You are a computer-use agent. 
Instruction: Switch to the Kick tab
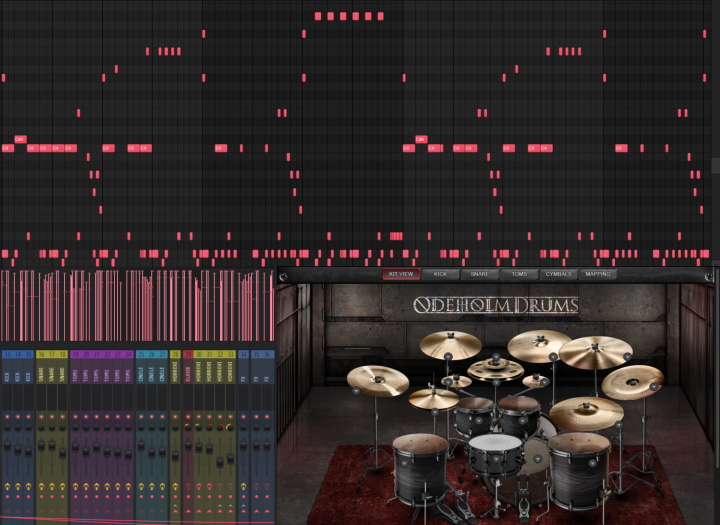pos(440,274)
